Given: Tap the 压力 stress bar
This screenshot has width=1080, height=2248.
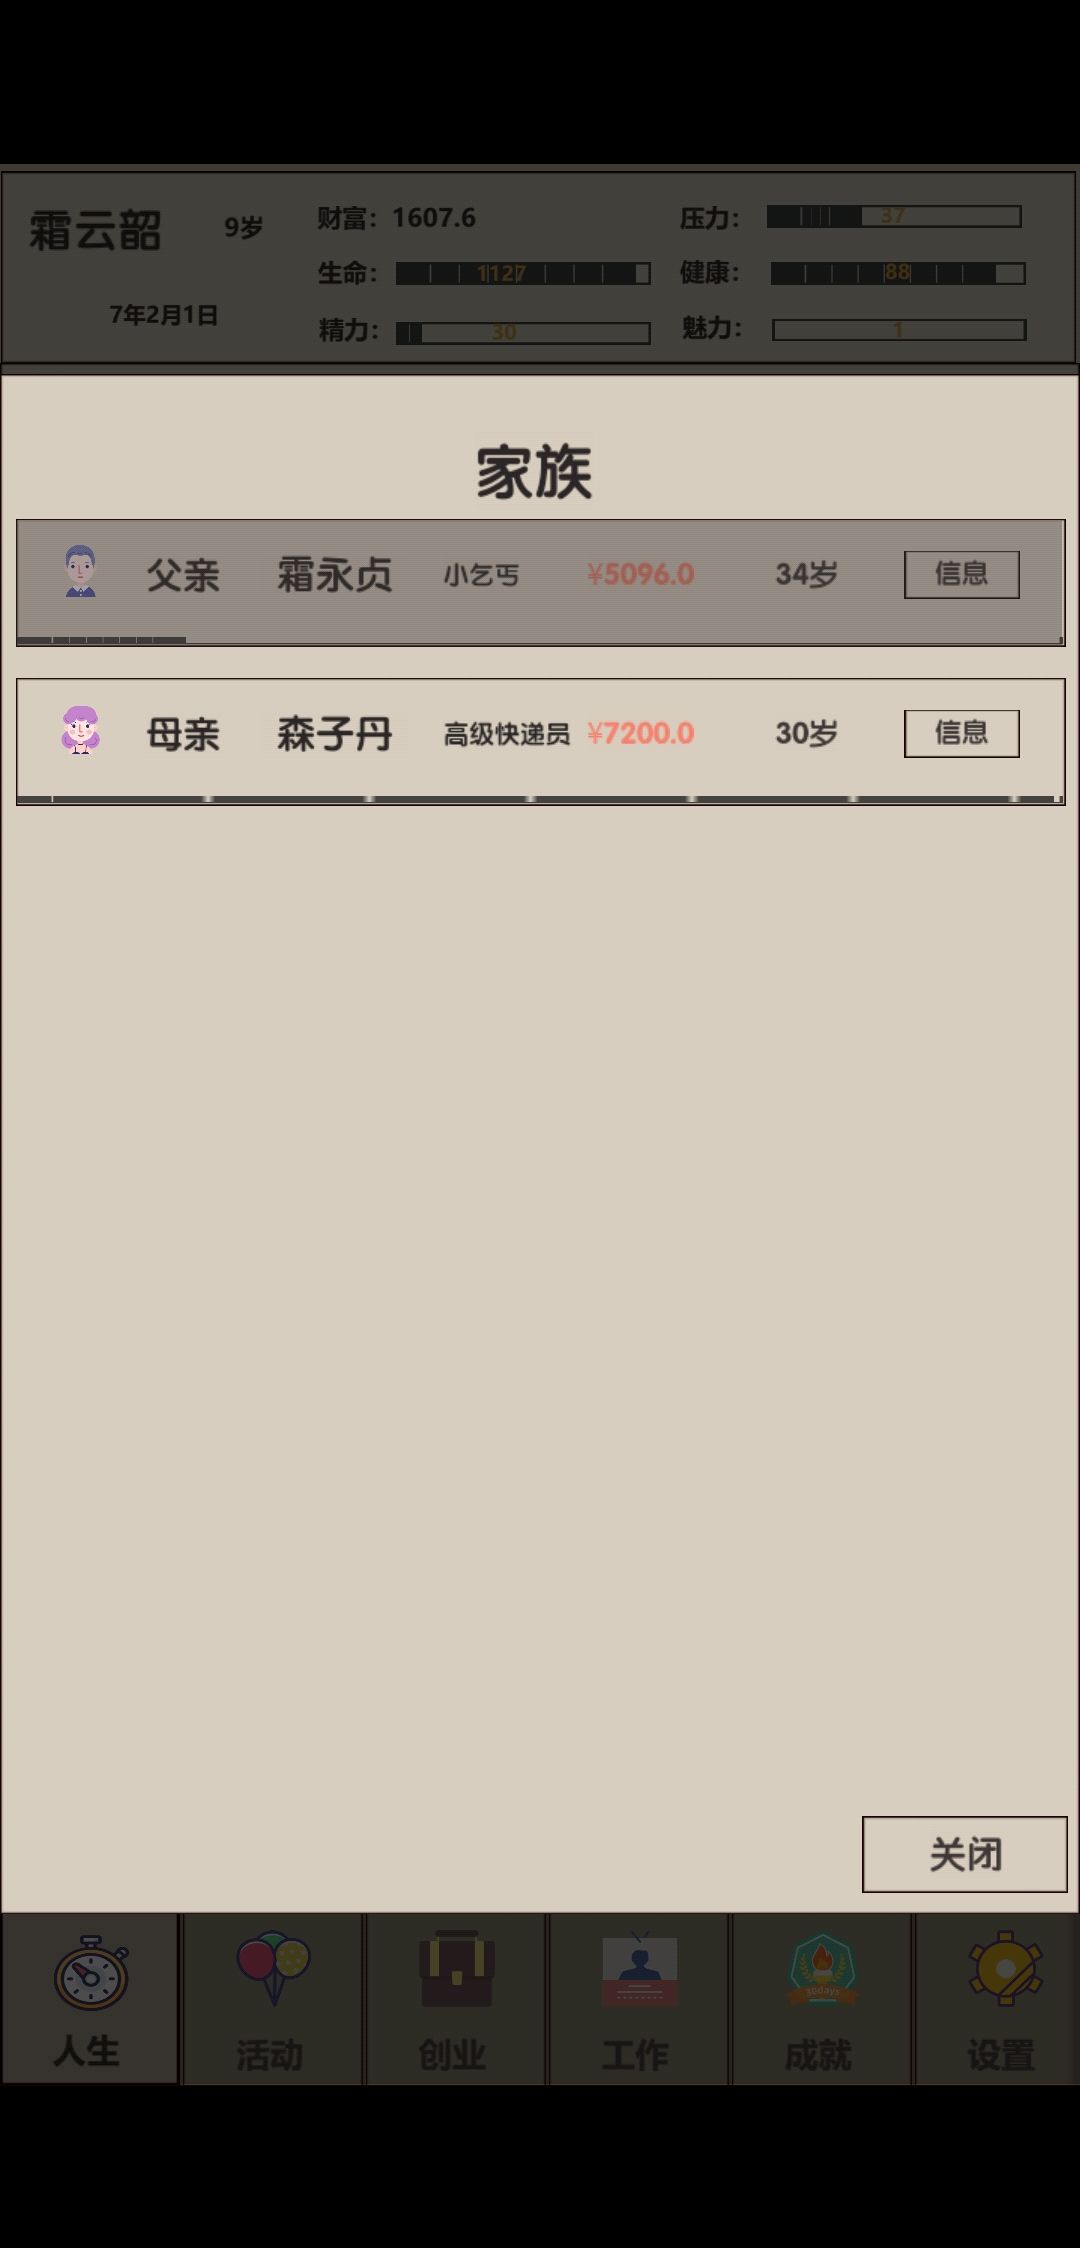Looking at the screenshot, I should click(894, 216).
